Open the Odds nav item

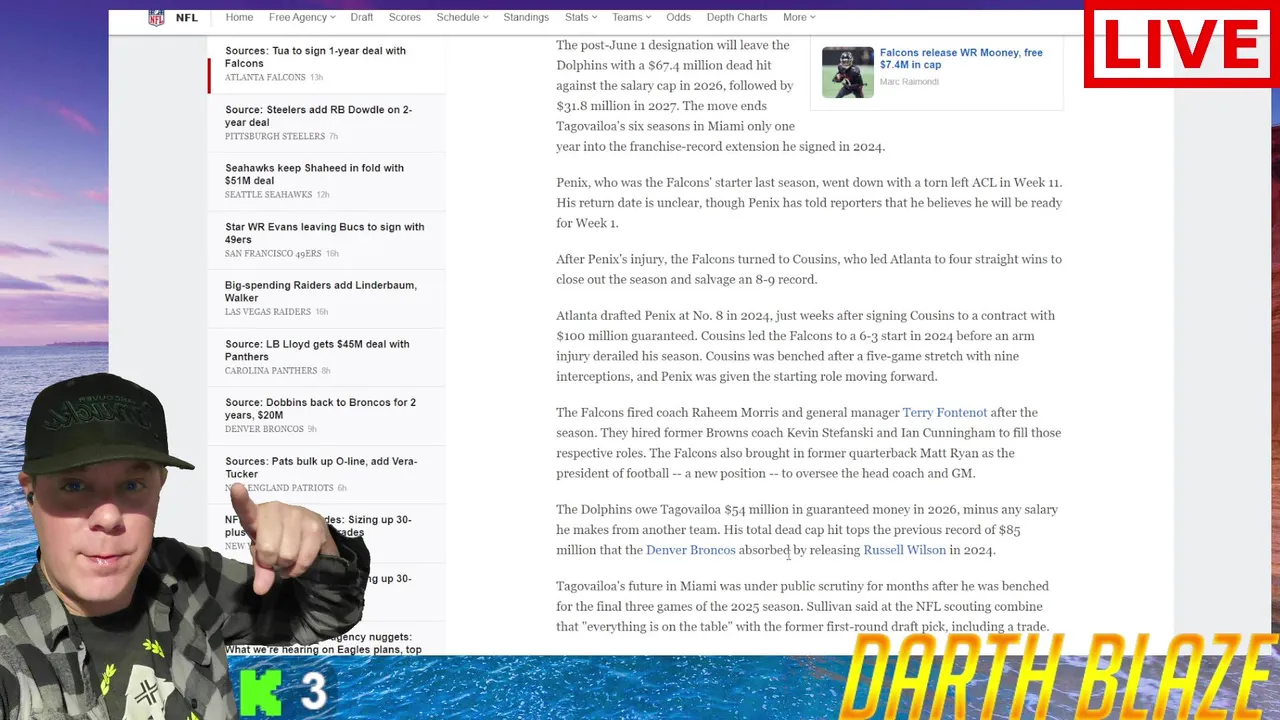click(678, 17)
